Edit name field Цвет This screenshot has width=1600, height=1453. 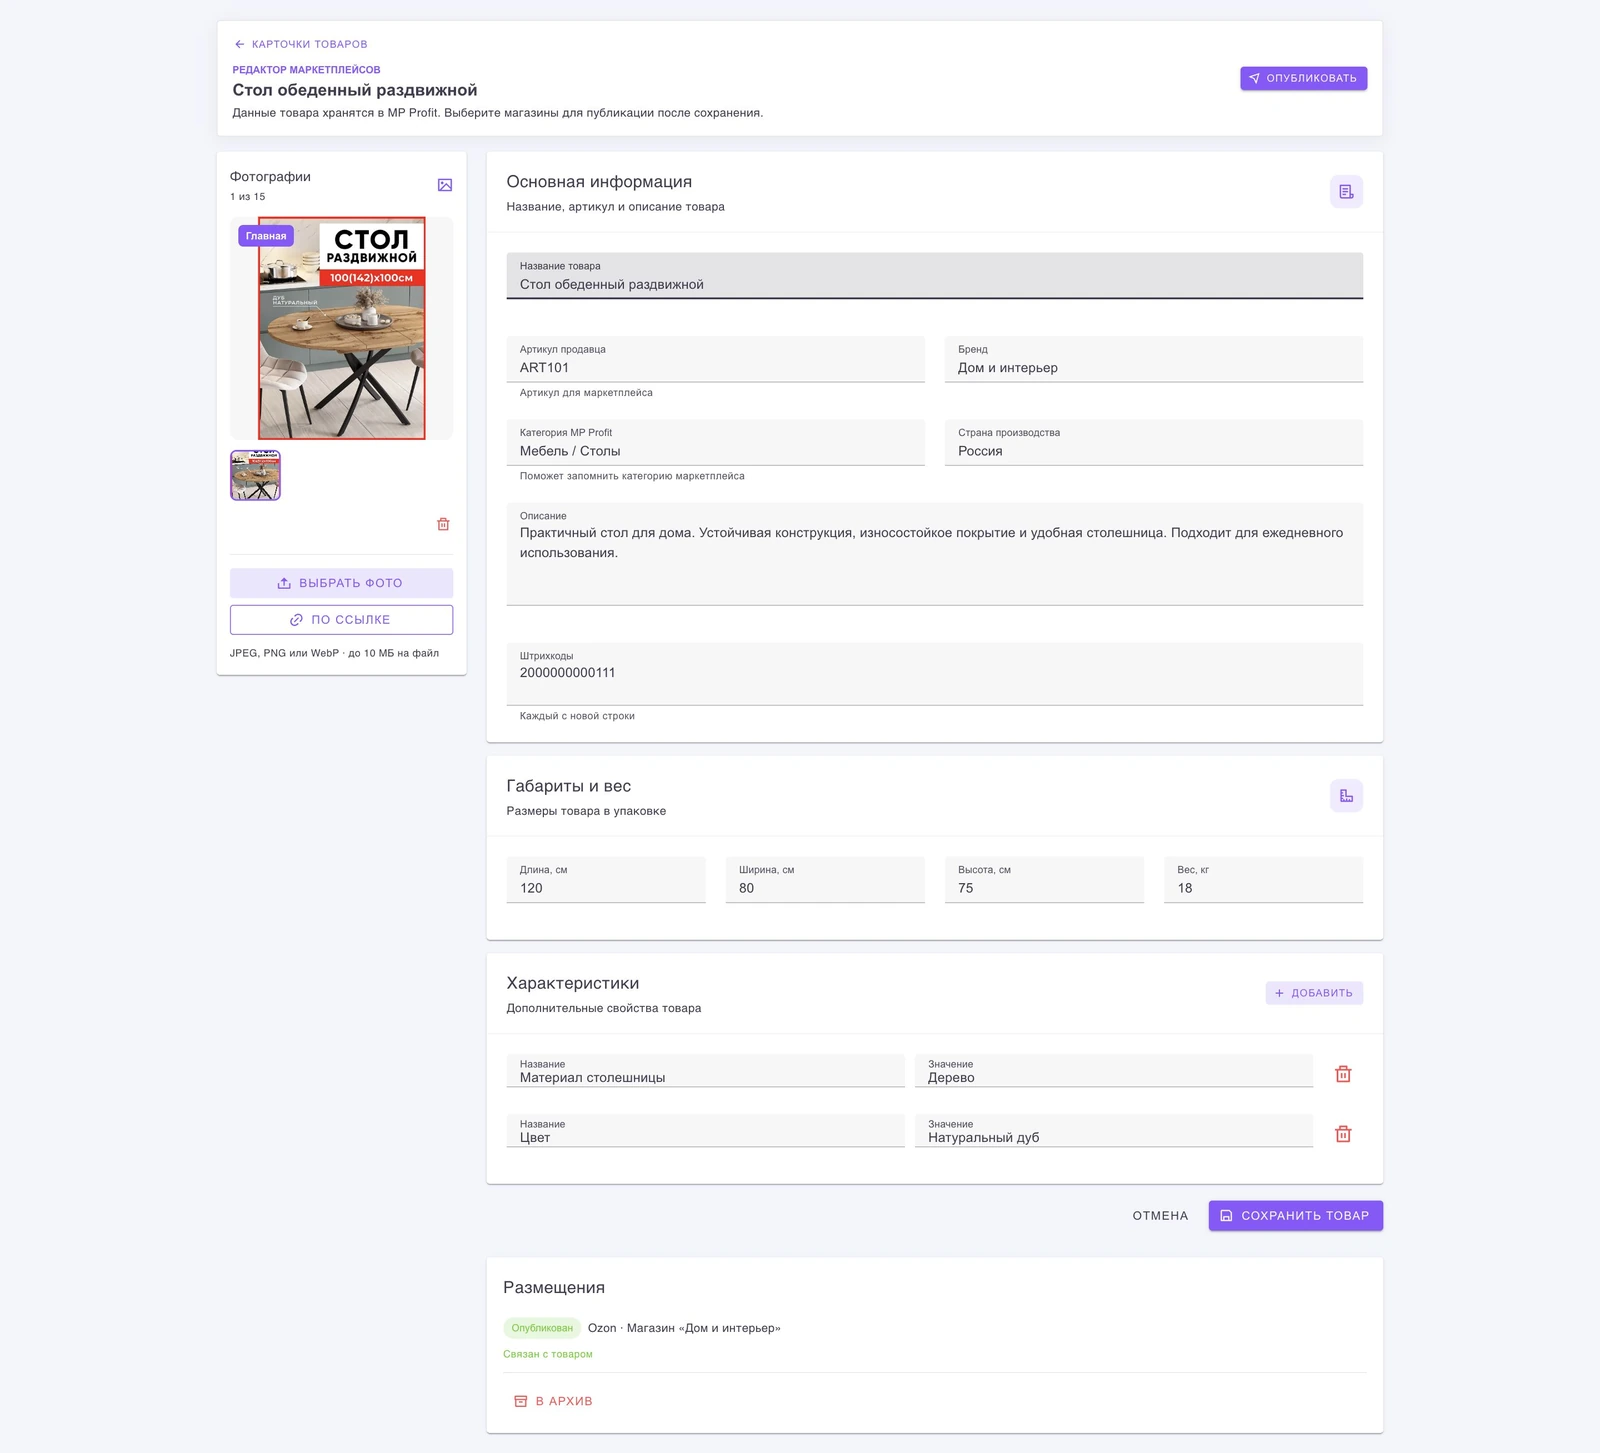coord(705,1131)
